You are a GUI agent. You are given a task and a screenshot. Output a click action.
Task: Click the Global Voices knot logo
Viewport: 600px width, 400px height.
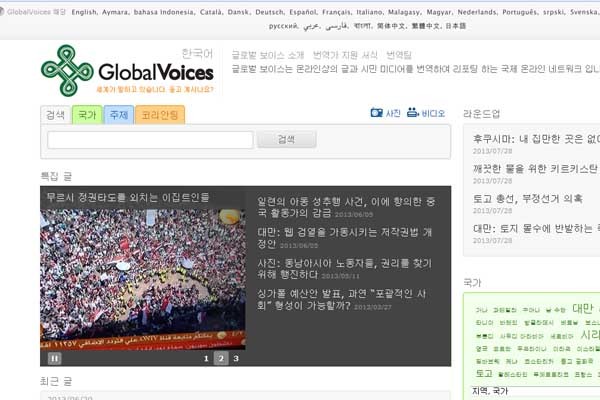67,70
